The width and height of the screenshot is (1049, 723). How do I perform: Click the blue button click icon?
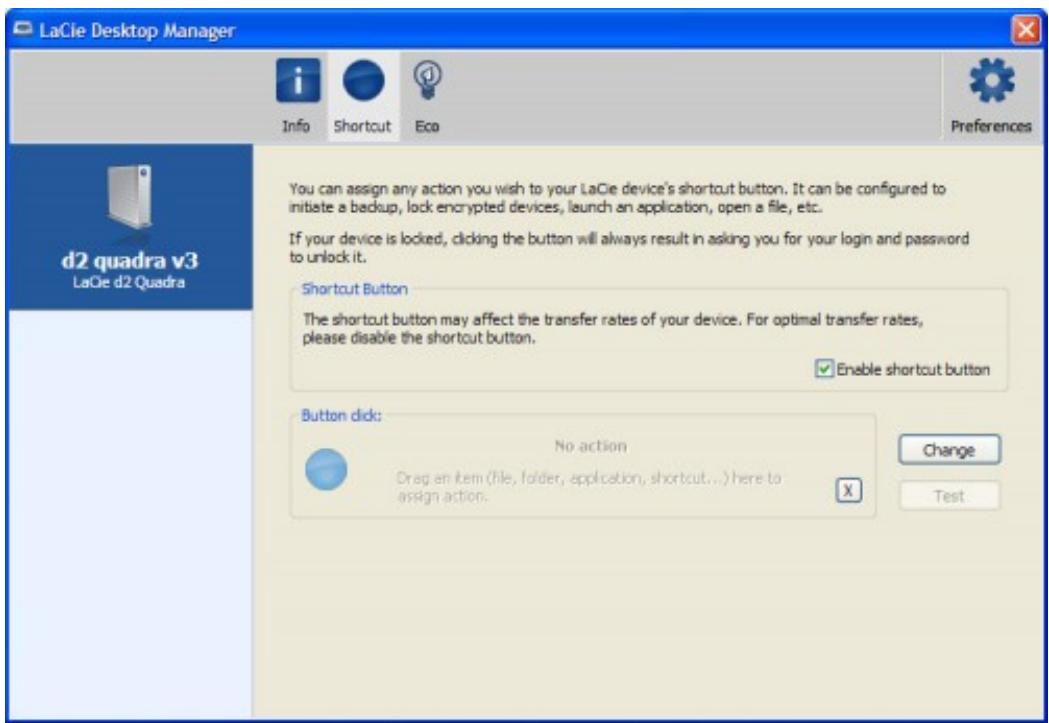(x=326, y=470)
